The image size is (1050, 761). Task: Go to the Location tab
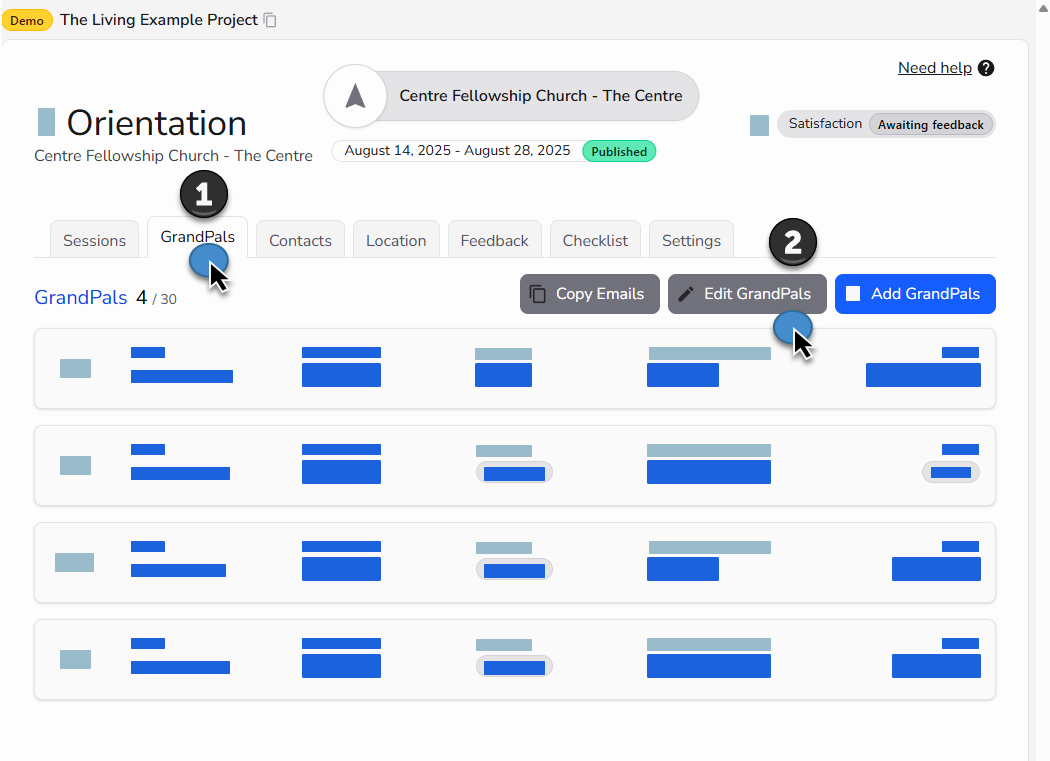(396, 240)
